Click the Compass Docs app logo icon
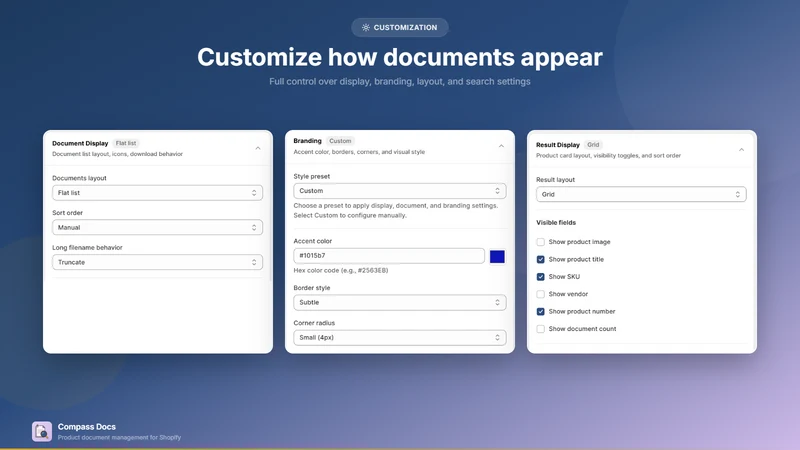Viewport: 800px width, 450px height. (42, 431)
